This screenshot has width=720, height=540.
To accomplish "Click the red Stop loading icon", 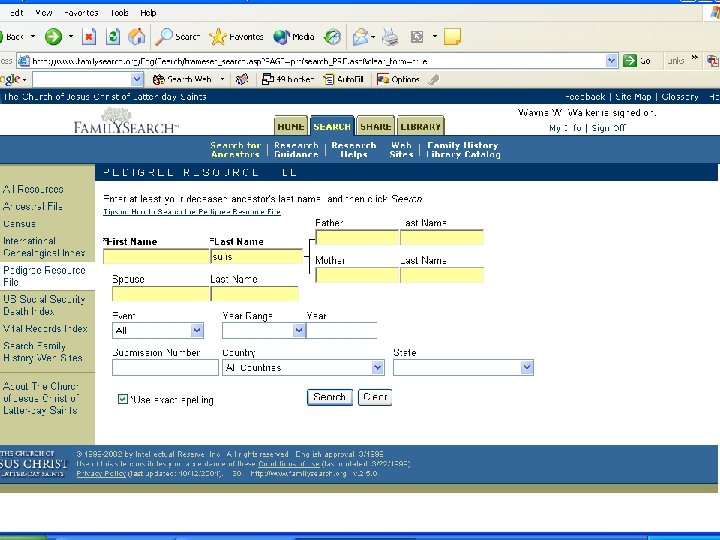I will [88, 37].
